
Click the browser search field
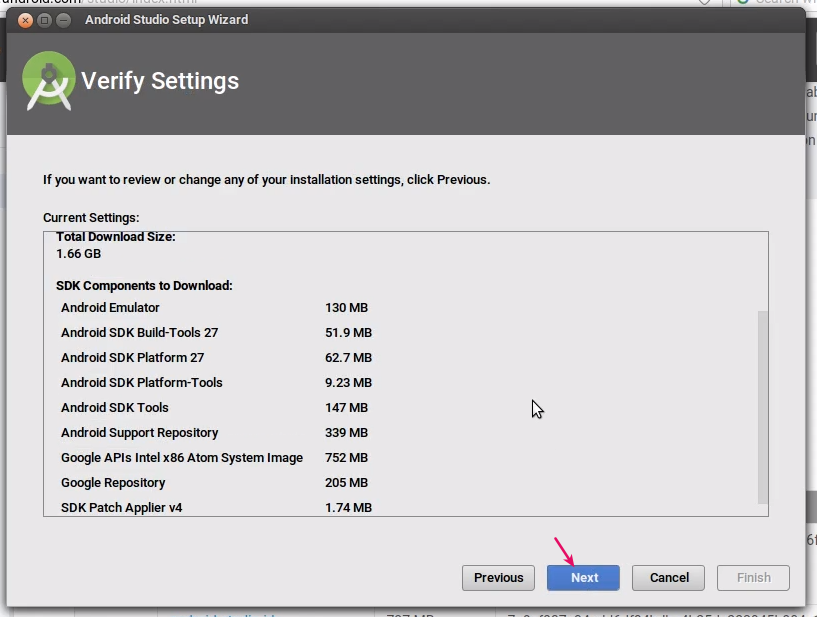point(785,3)
